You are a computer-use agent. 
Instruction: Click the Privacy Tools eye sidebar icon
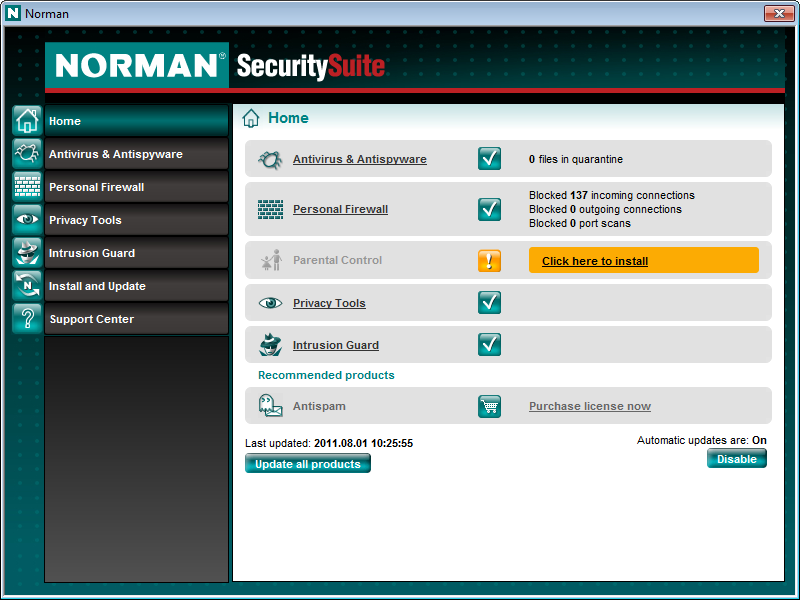[x=26, y=220]
